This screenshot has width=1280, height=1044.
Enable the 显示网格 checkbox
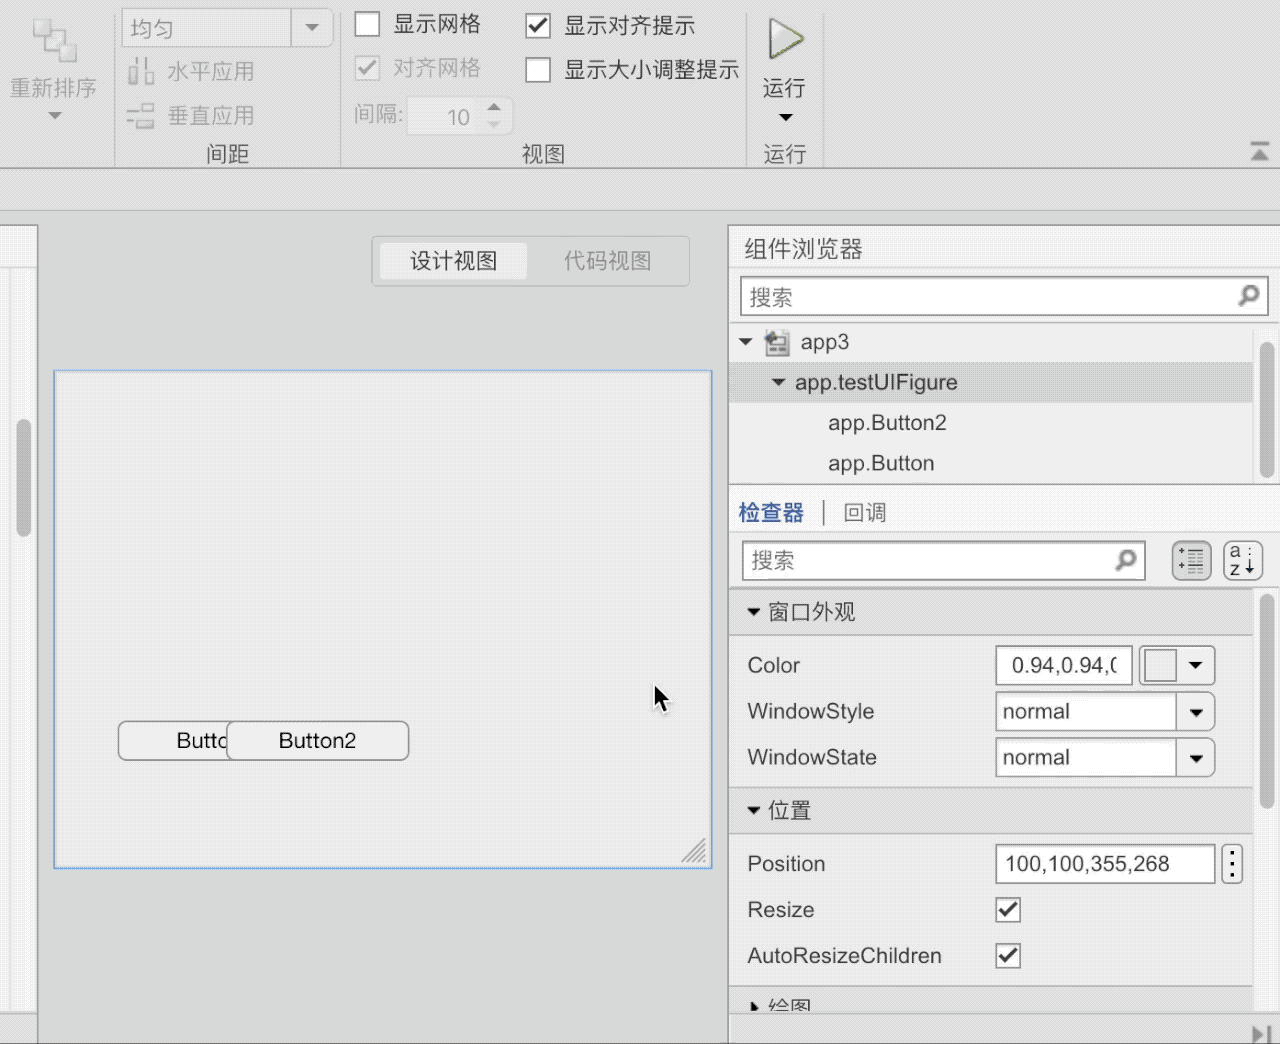367,24
